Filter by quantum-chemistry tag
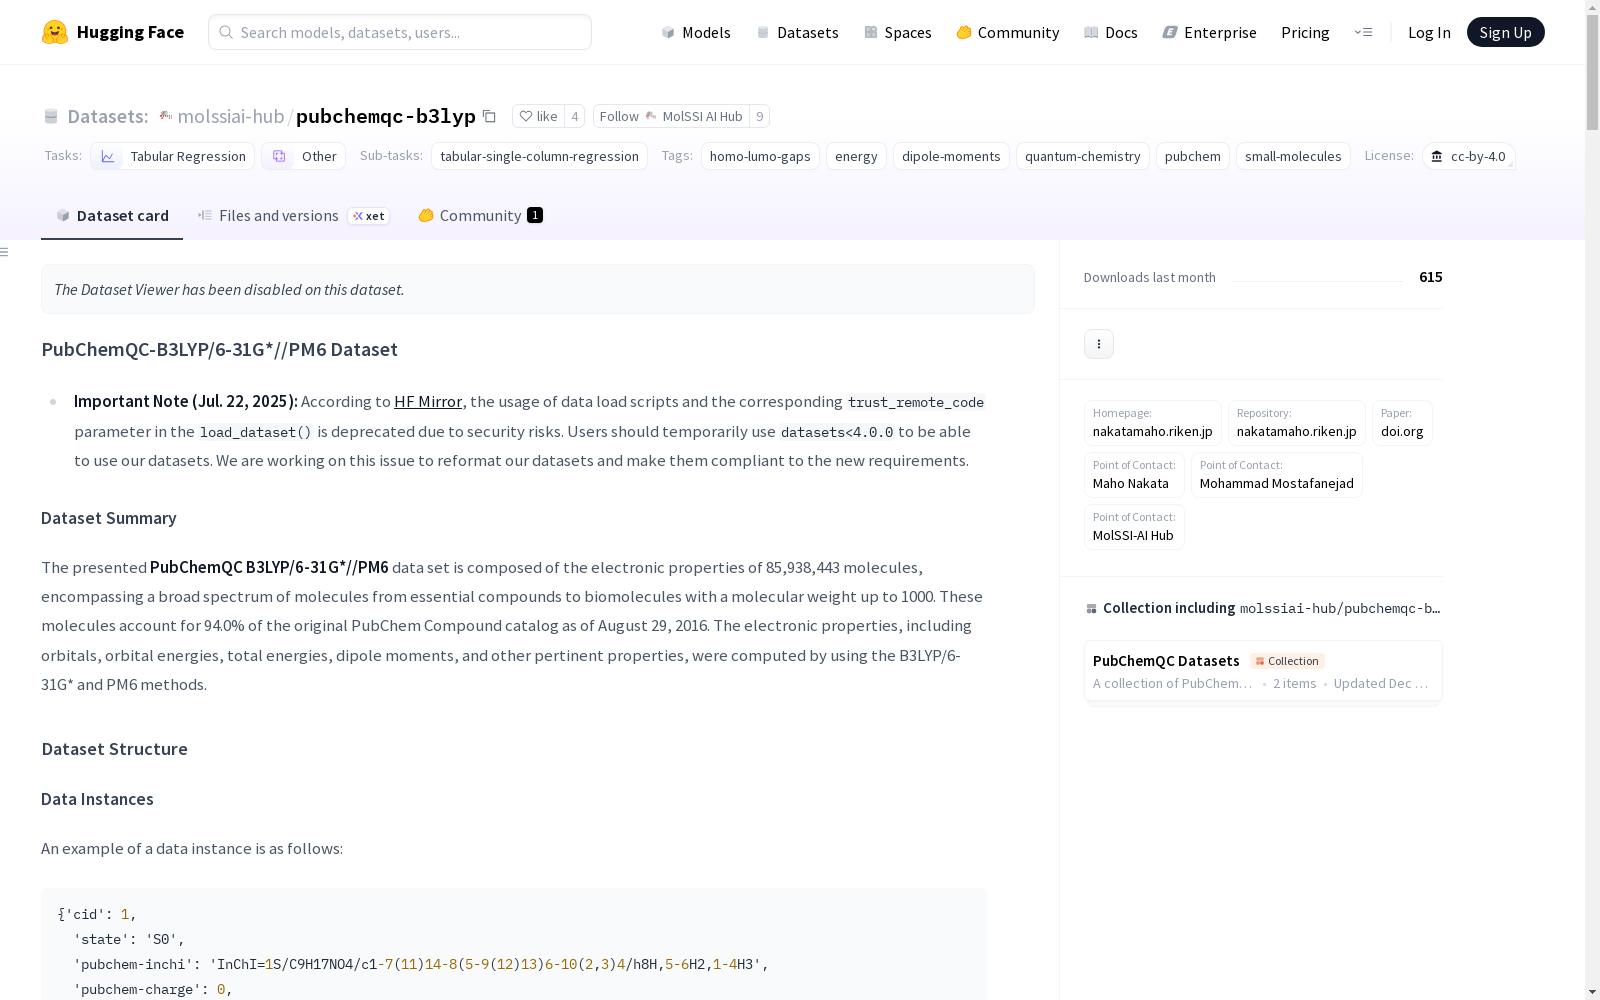Viewport: 1600px width, 1000px height. tap(1082, 156)
